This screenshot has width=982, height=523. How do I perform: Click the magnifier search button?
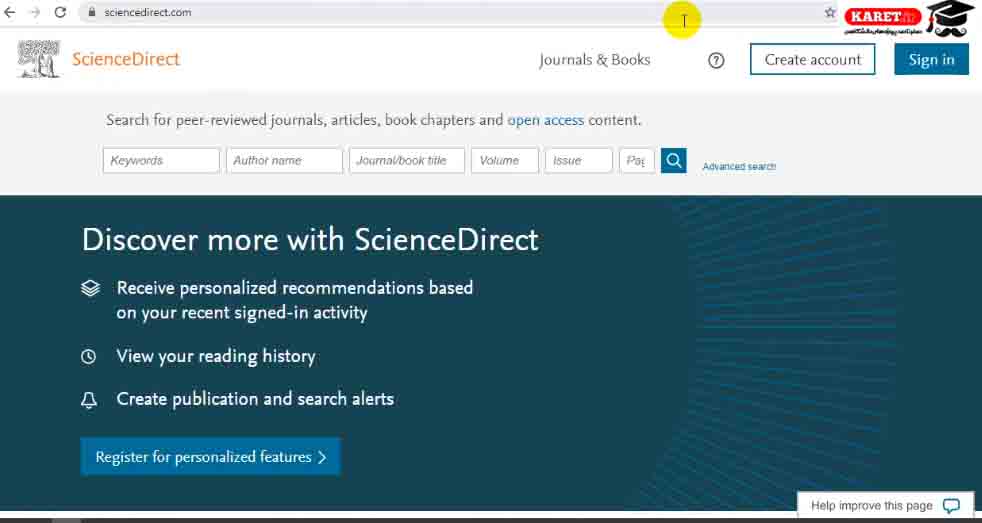[673, 160]
